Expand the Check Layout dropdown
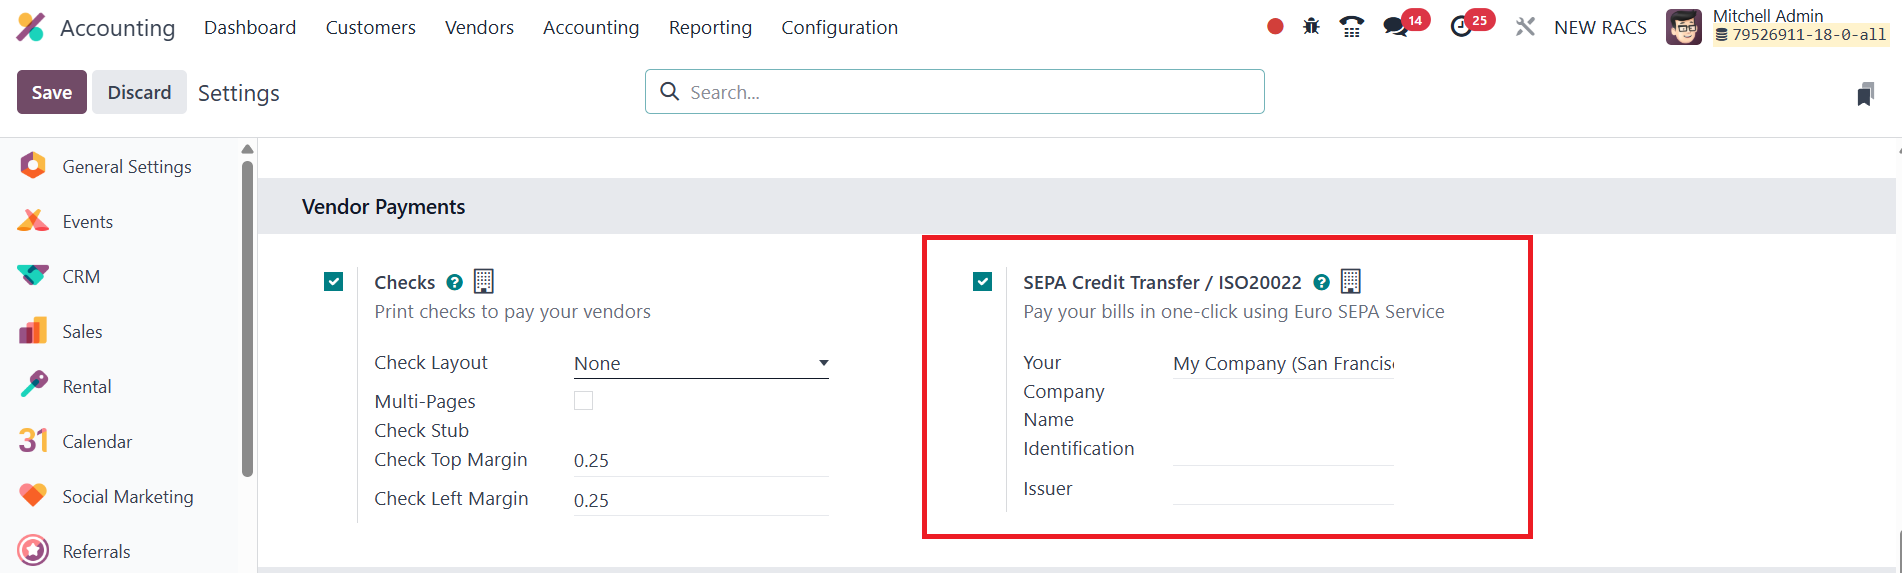 701,364
